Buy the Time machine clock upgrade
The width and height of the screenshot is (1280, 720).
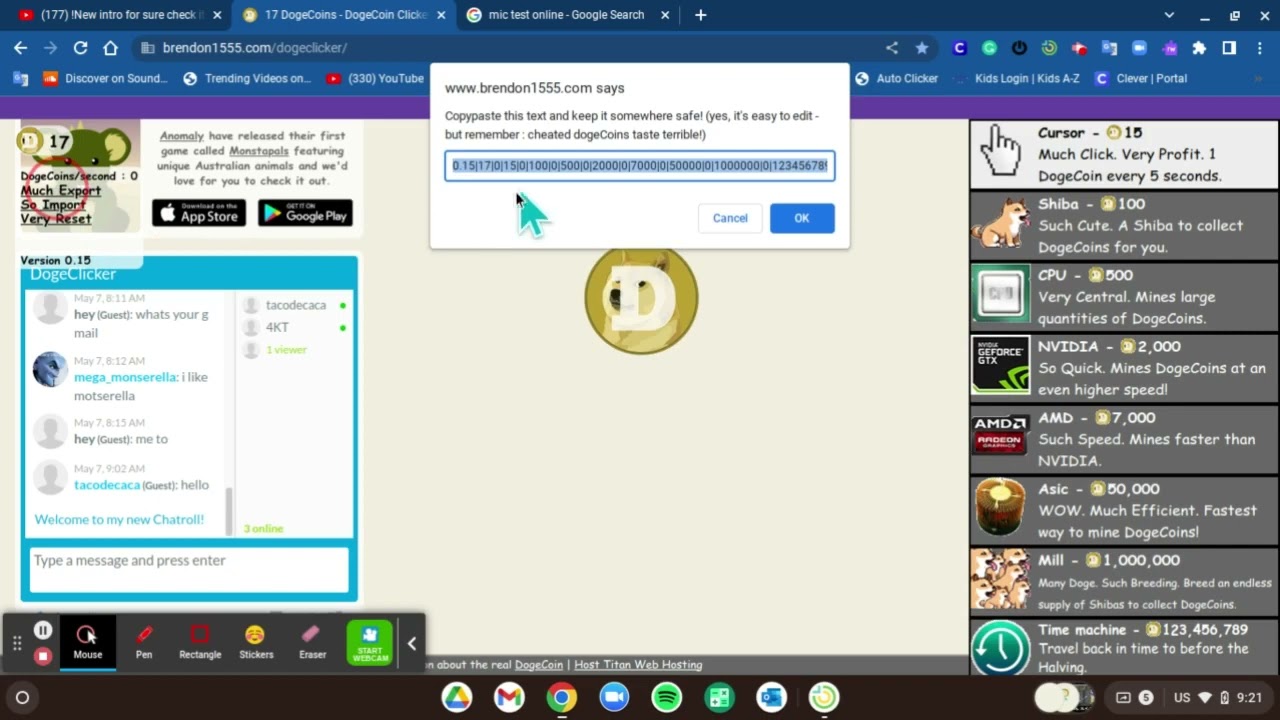click(1000, 647)
